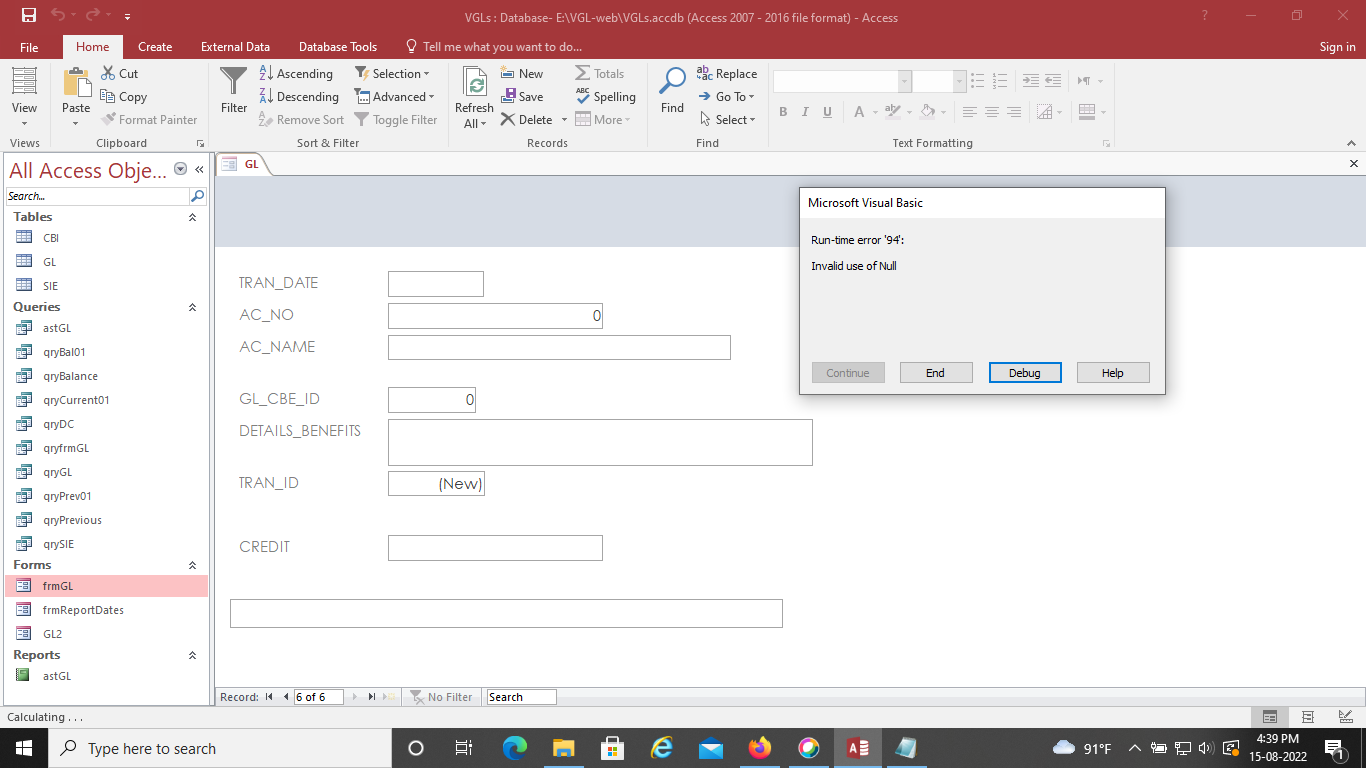1366x768 pixels.
Task: Collapse the Tables group
Action: tap(192, 217)
